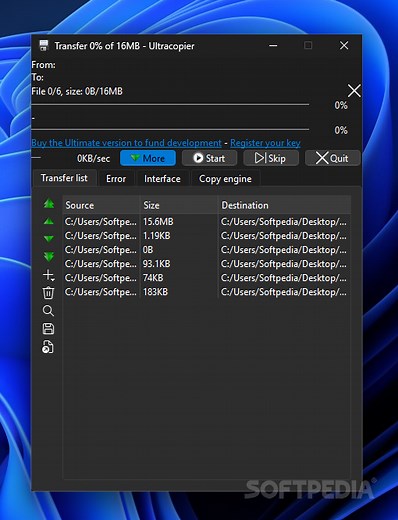Start the file transfer
This screenshot has height=520, width=398.
pyautogui.click(x=209, y=158)
